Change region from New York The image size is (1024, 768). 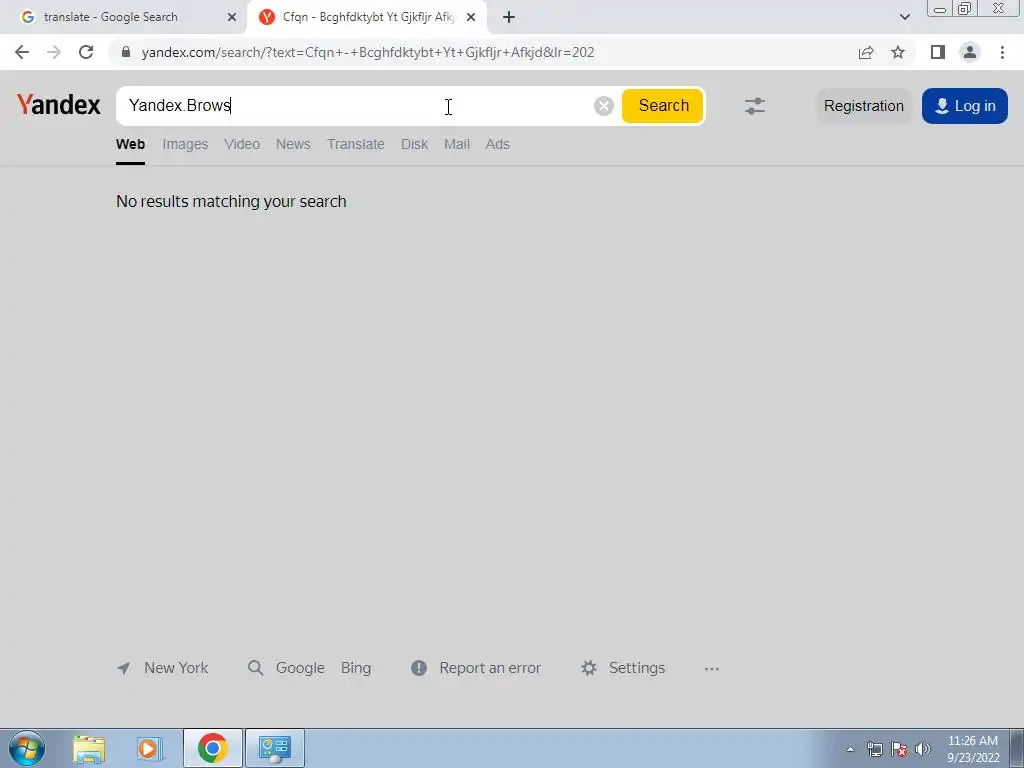point(163,668)
